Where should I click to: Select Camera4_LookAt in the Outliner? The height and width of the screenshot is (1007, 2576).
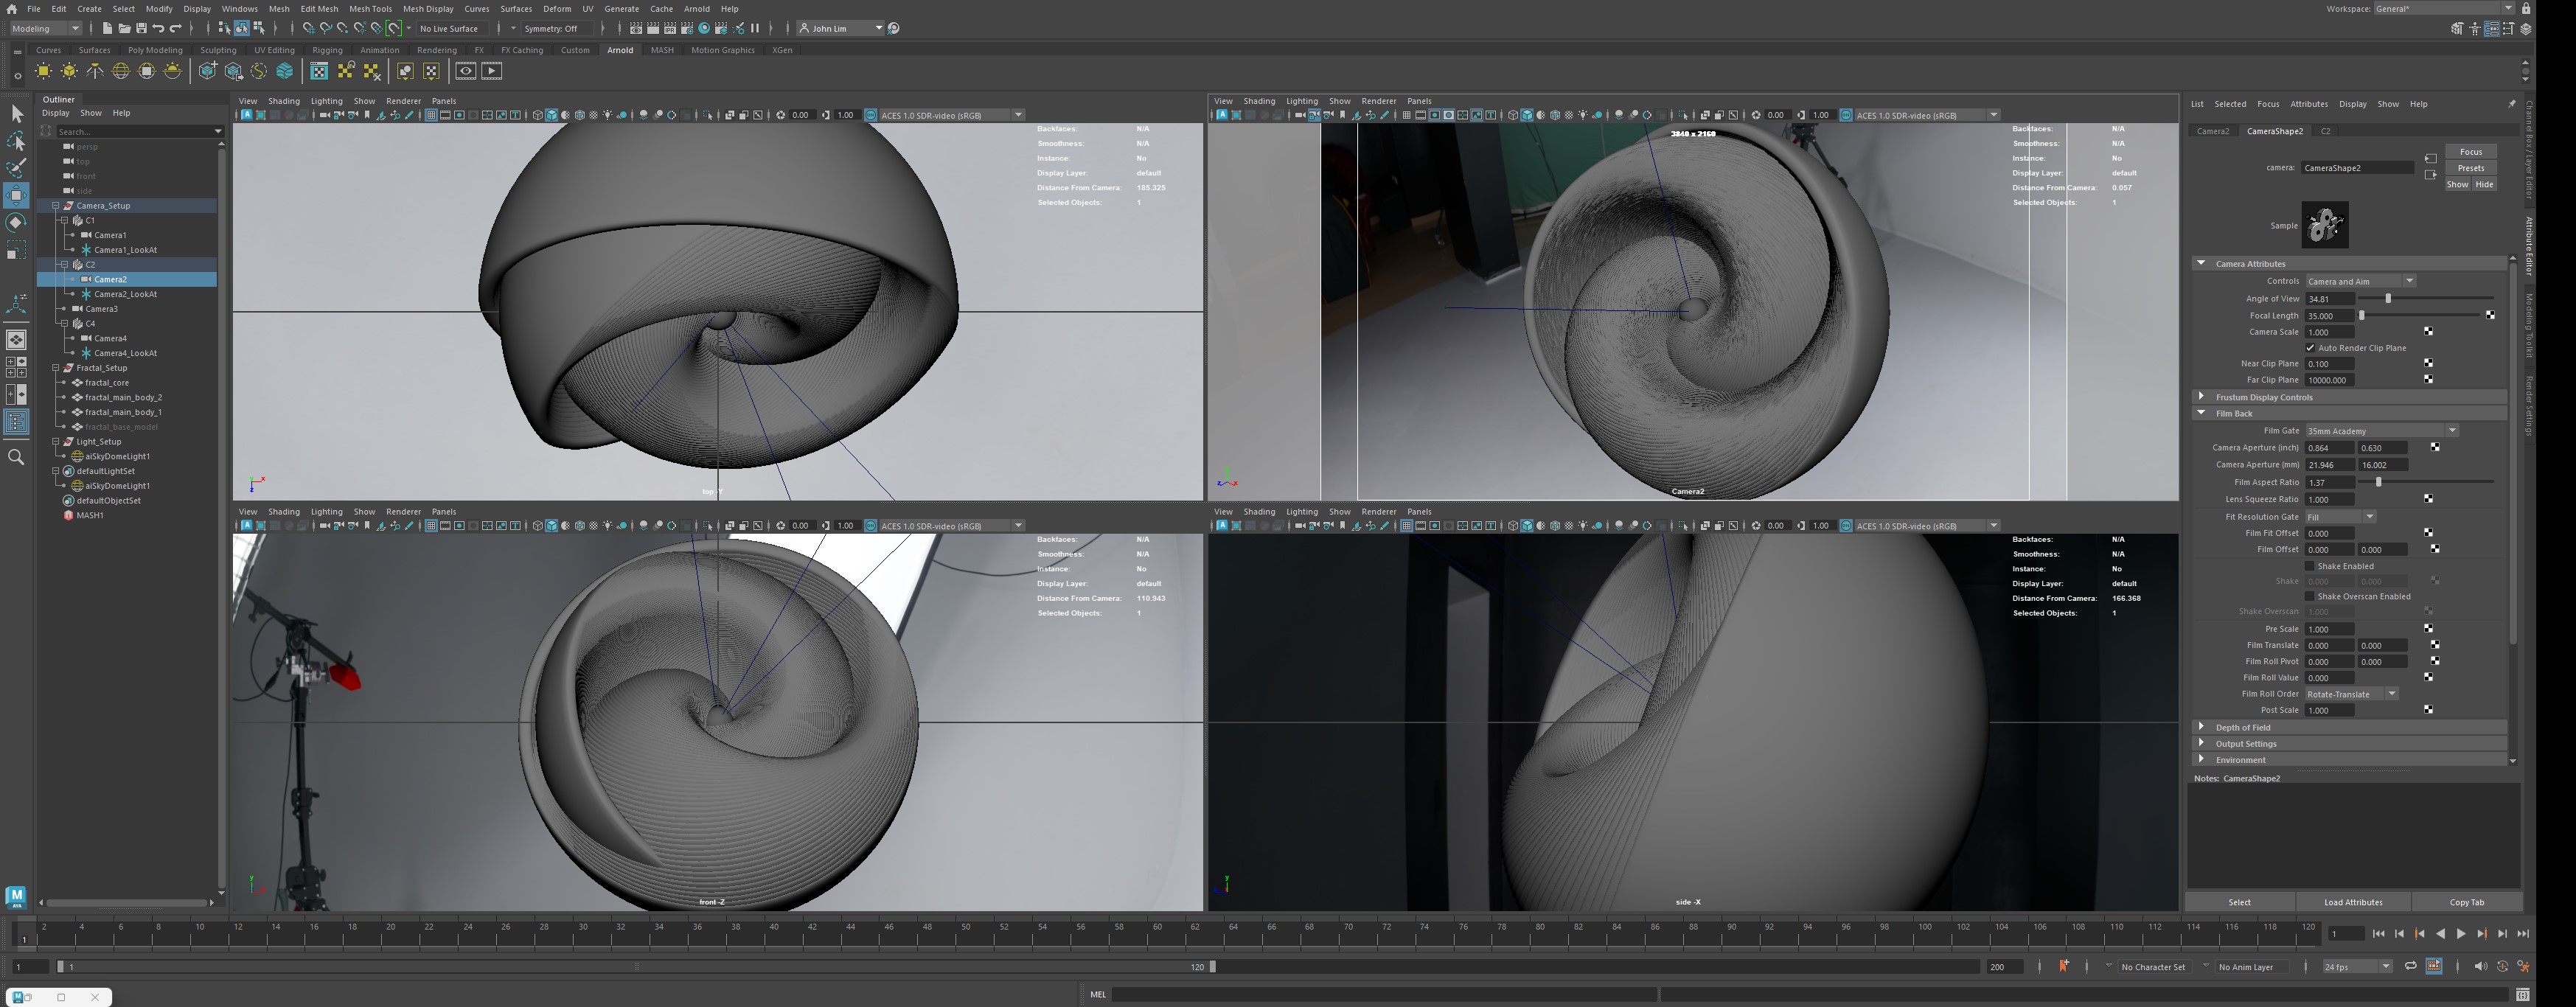pyautogui.click(x=125, y=353)
